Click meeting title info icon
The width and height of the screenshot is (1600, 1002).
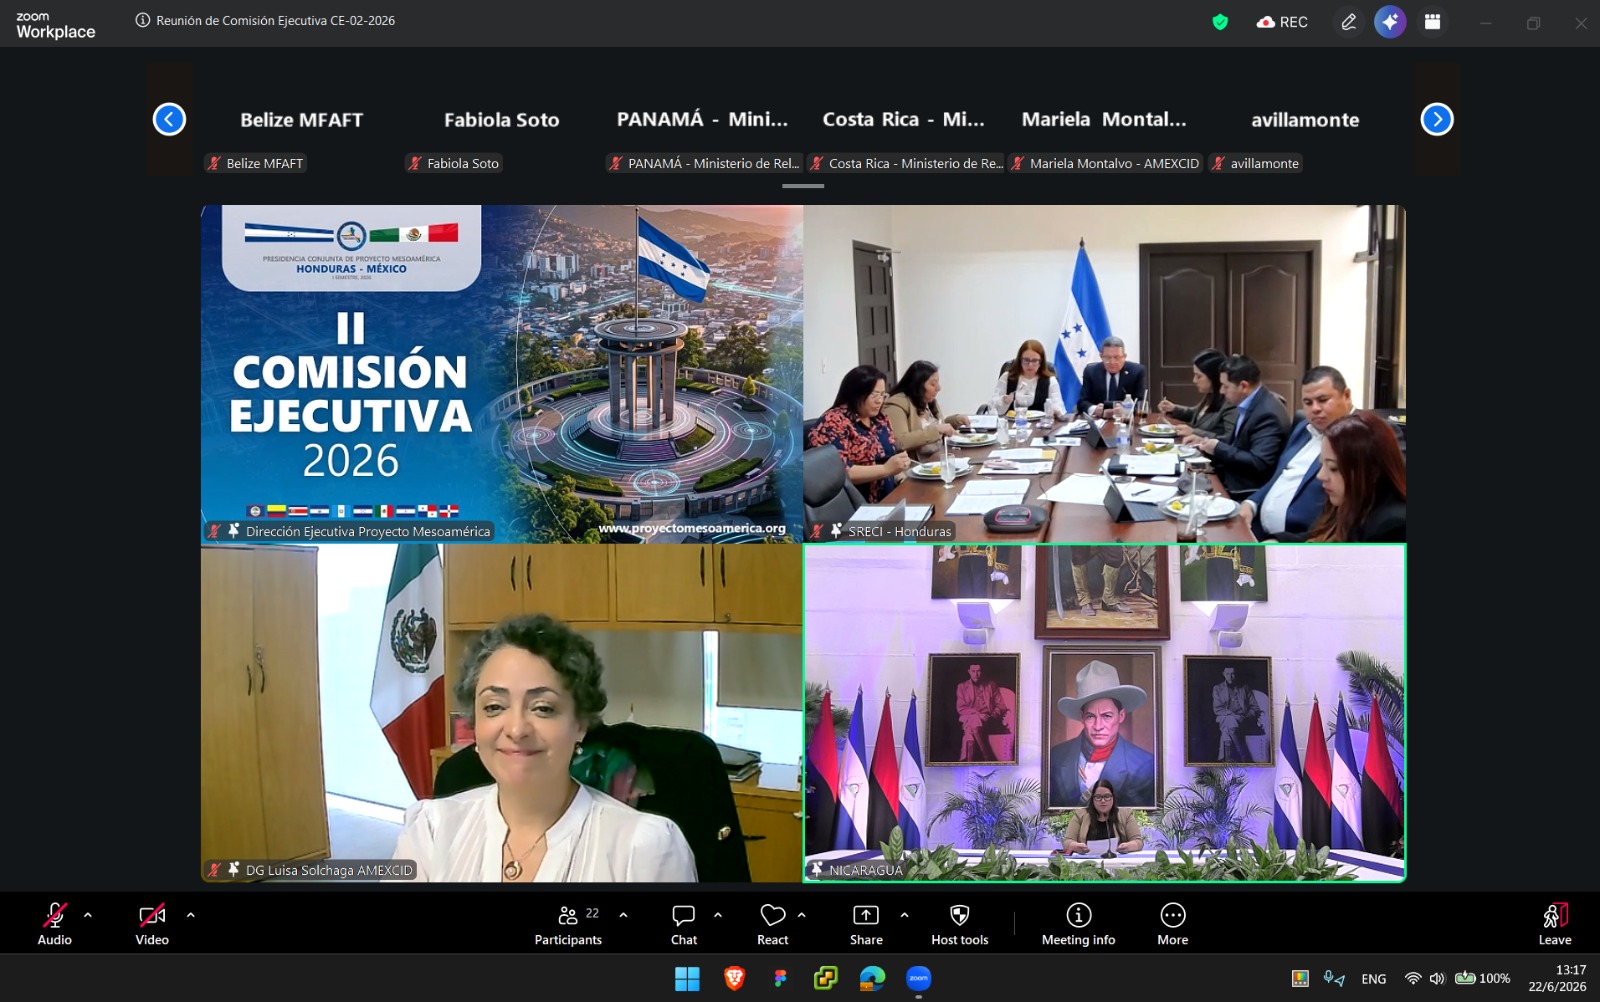tap(143, 20)
